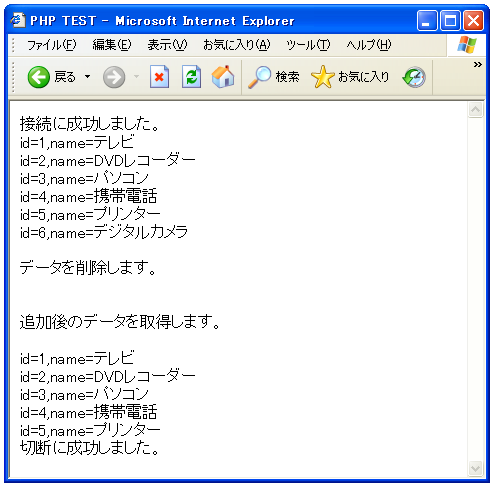This screenshot has width=492, height=486.
Task: Open the ヘルプ(H) menu
Action: pos(369,45)
